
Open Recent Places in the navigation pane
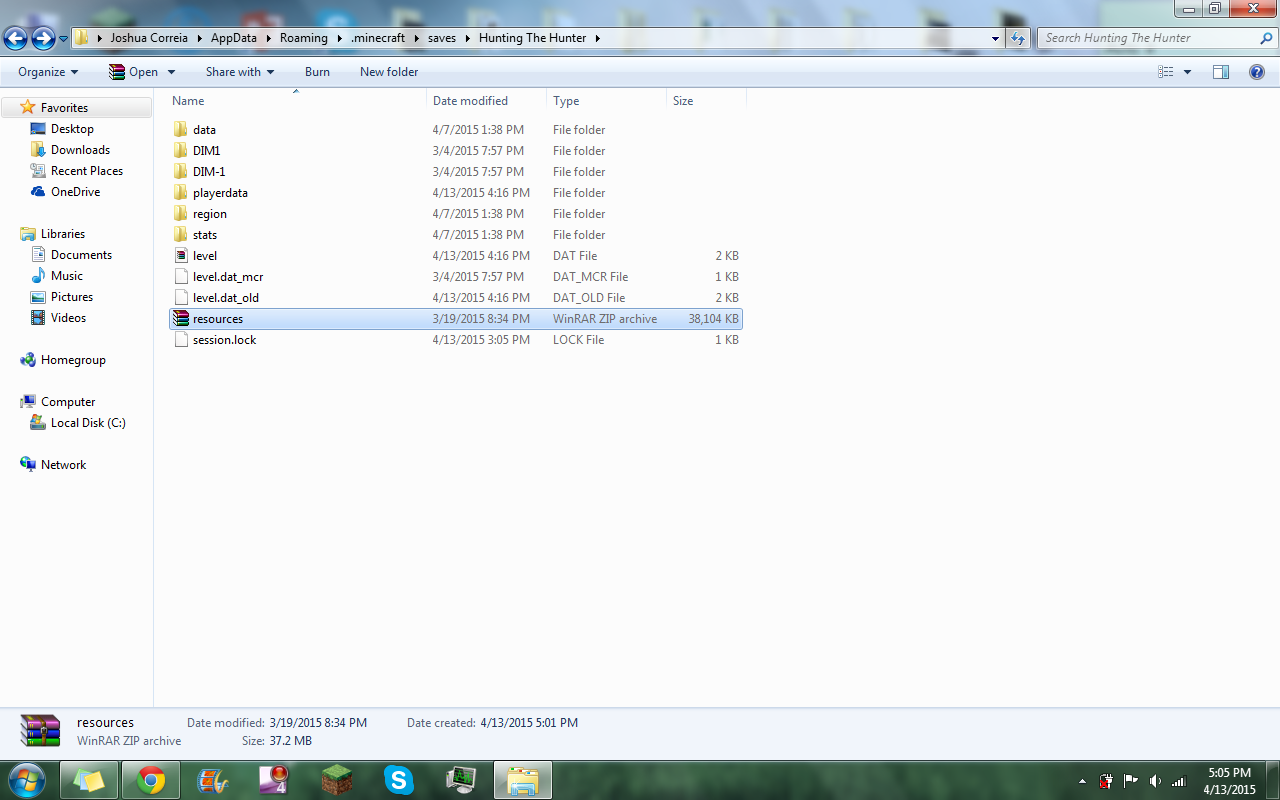pos(87,171)
